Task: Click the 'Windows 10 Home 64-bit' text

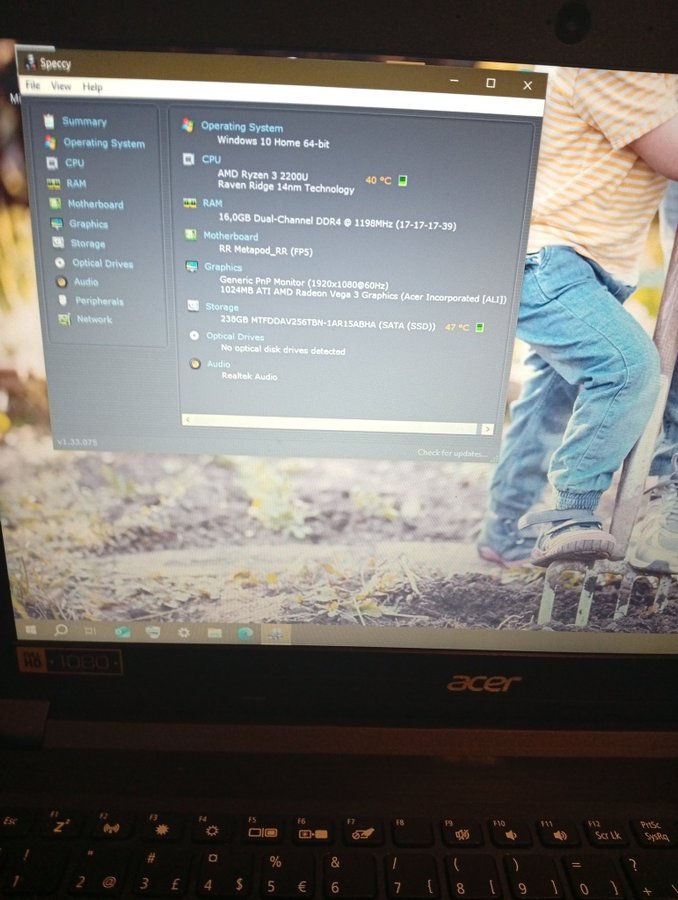Action: pyautogui.click(x=273, y=142)
